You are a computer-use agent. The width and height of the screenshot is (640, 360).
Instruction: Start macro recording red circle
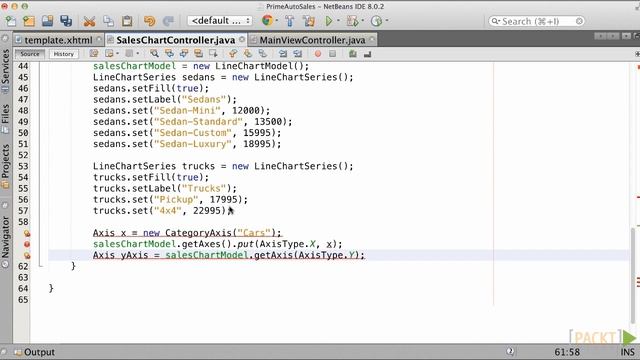point(318,53)
